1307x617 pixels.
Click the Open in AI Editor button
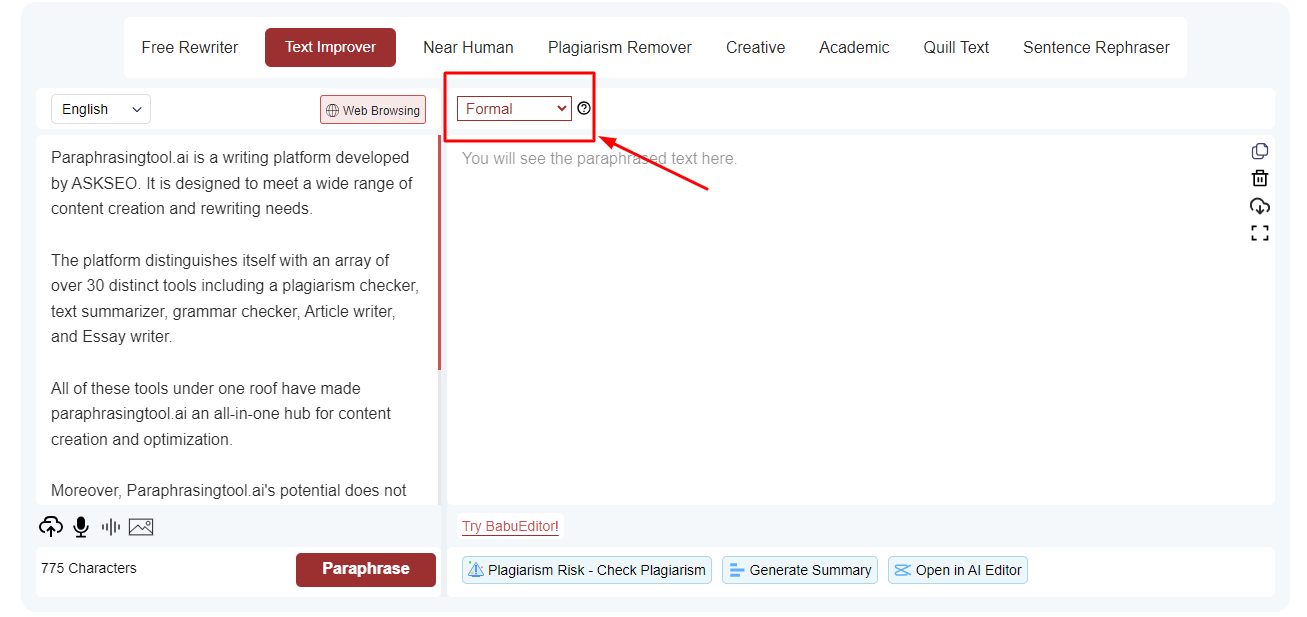tap(958, 570)
